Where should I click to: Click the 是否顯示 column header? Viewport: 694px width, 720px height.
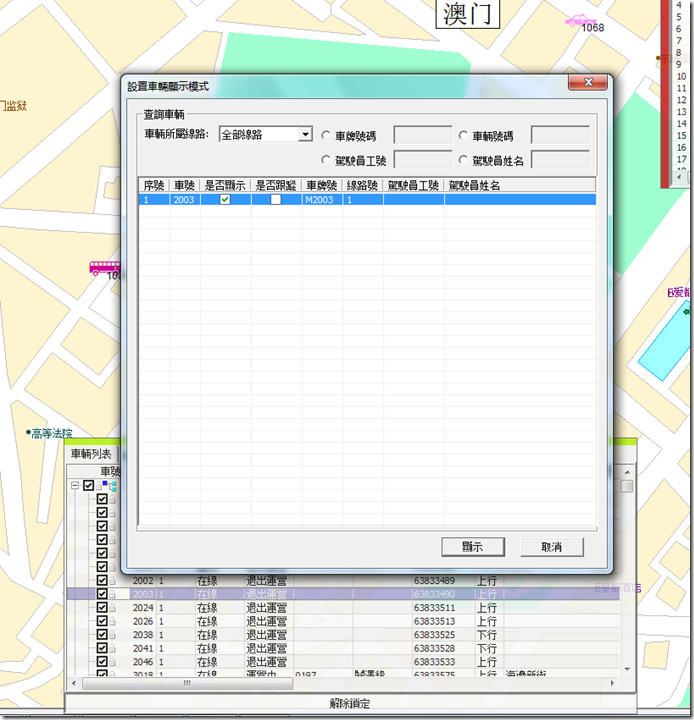tap(225, 186)
